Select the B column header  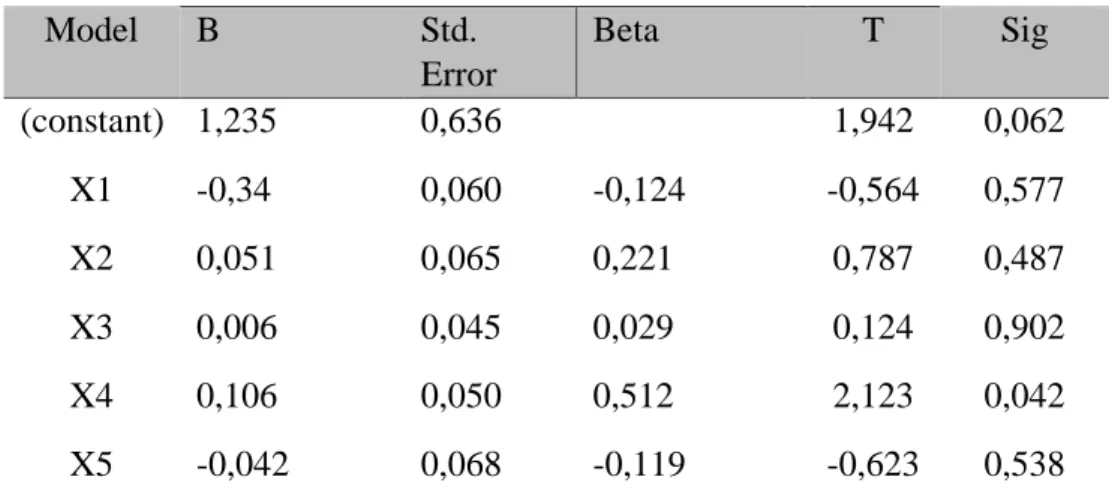click(x=207, y=32)
